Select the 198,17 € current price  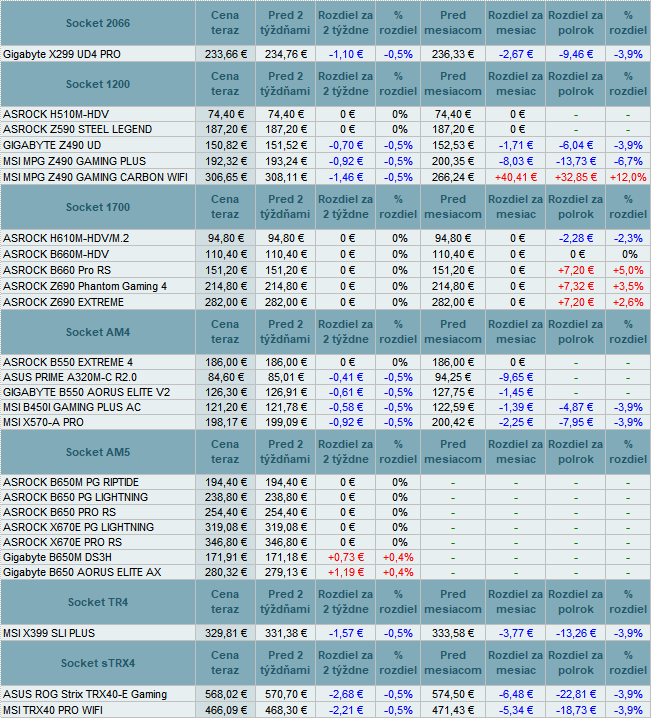pos(226,422)
